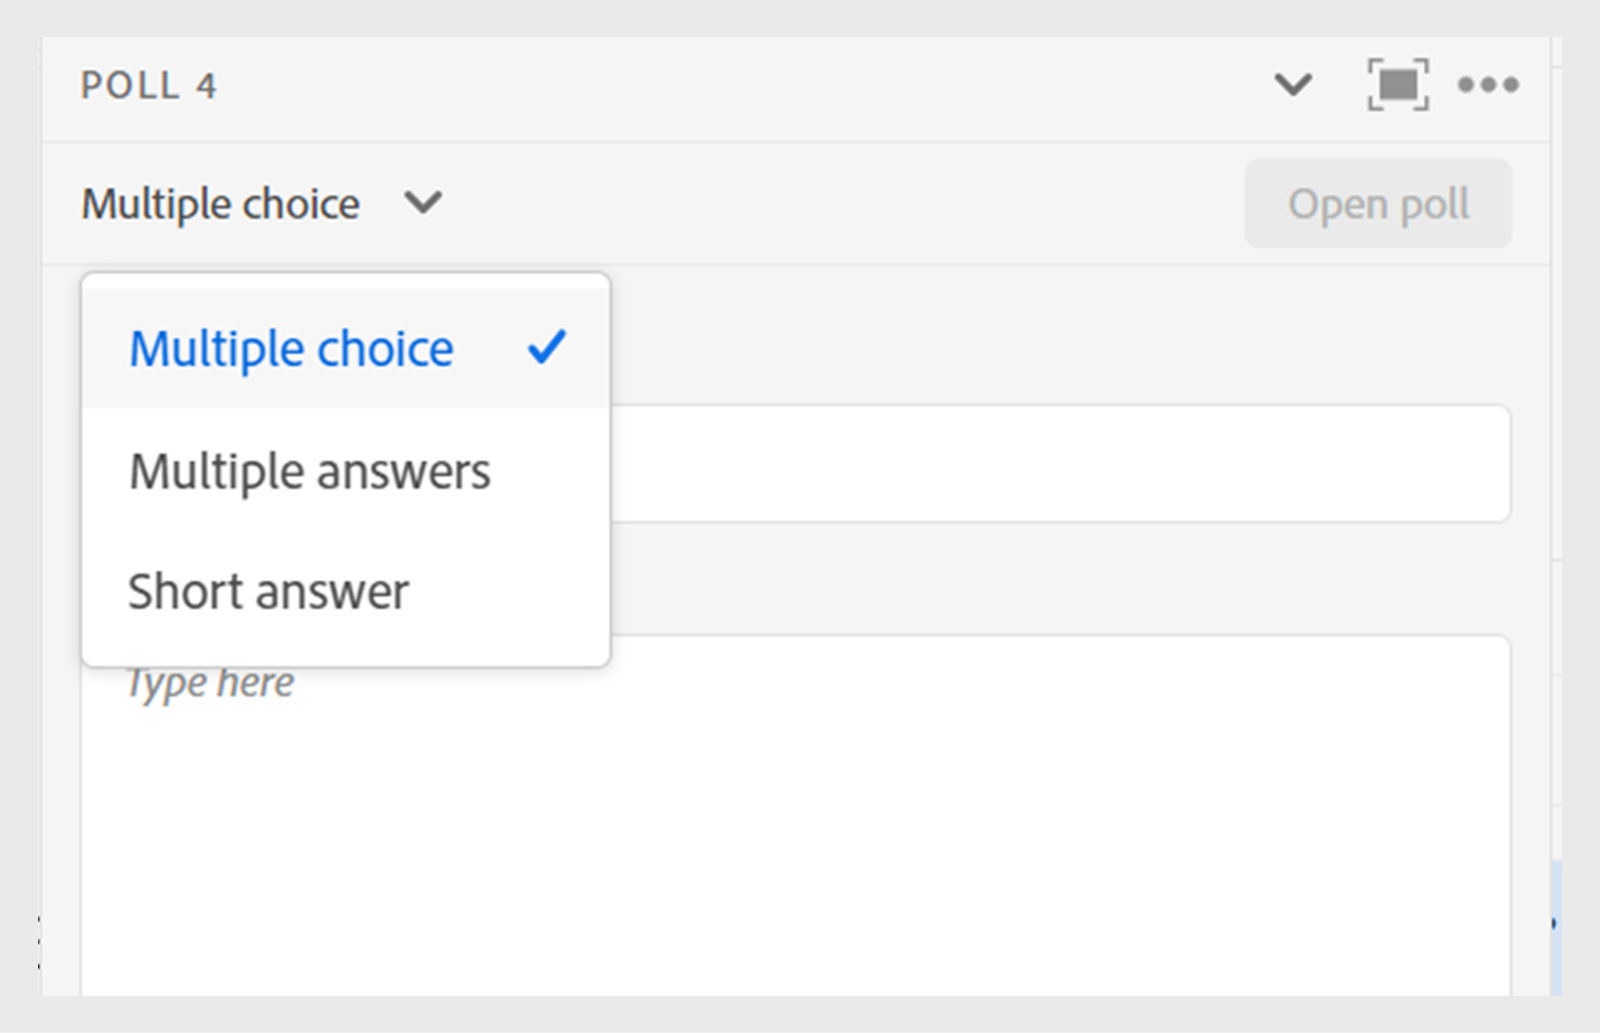Click the blue checkmark beside Multiple choice
Screen dimensions: 1600x1033
[x=547, y=348]
